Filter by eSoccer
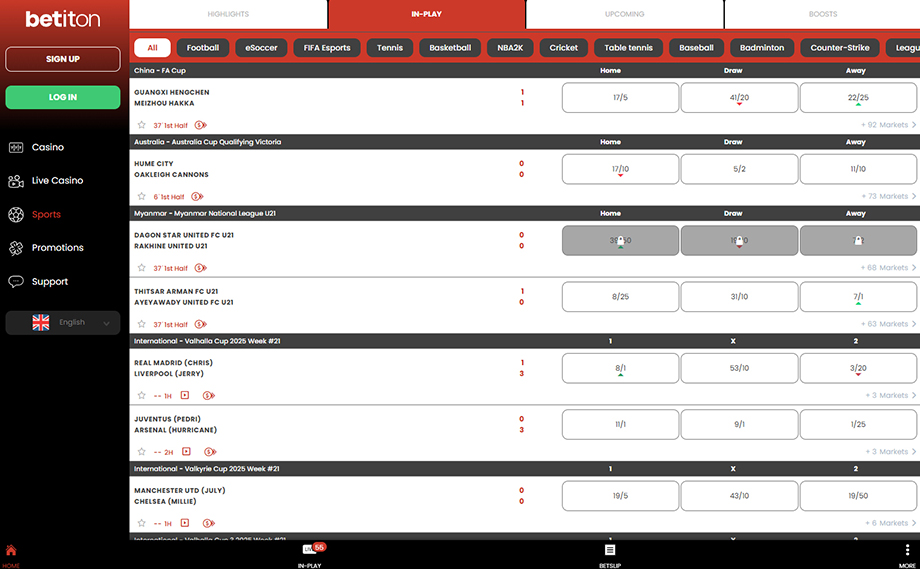This screenshot has height=569, width=920. coord(261,48)
